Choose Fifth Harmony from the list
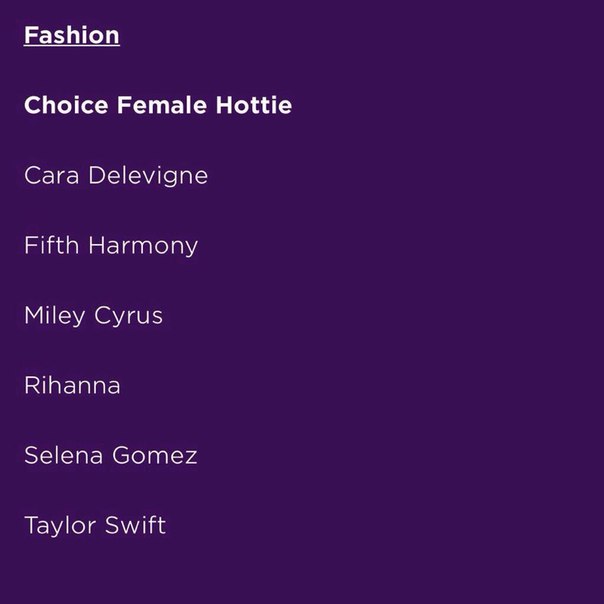604x604 pixels. [111, 246]
